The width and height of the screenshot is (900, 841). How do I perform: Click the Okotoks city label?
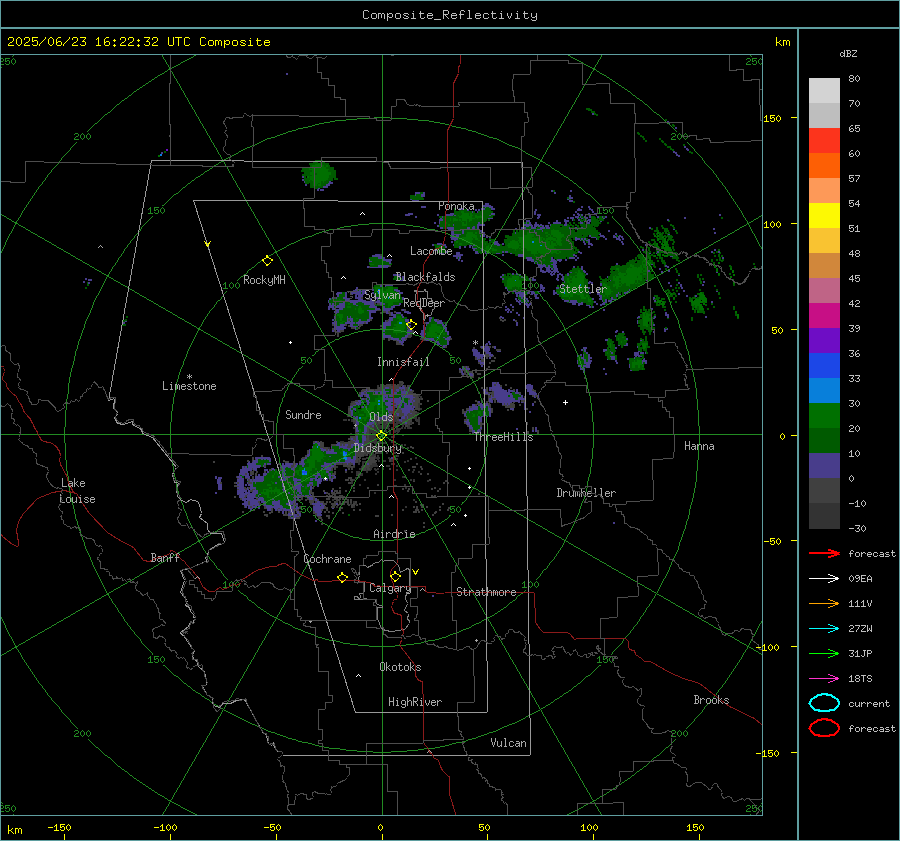[x=400, y=667]
